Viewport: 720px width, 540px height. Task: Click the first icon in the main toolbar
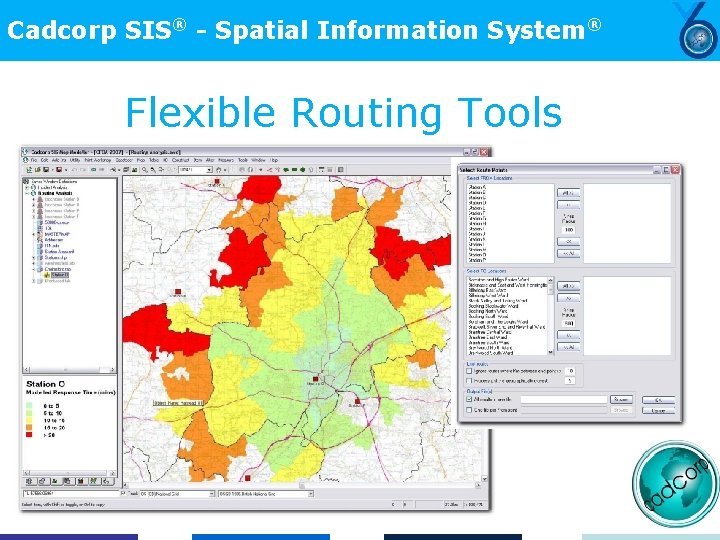(x=29, y=170)
